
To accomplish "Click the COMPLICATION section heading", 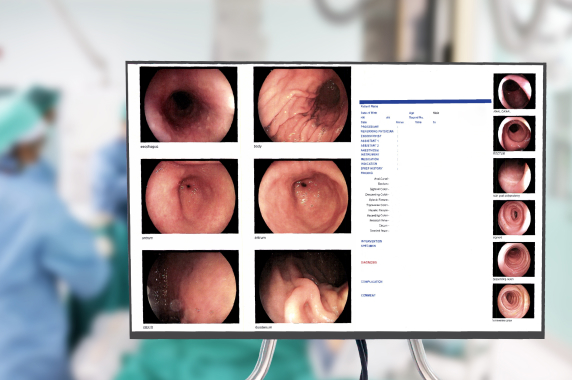I will point(371,282).
